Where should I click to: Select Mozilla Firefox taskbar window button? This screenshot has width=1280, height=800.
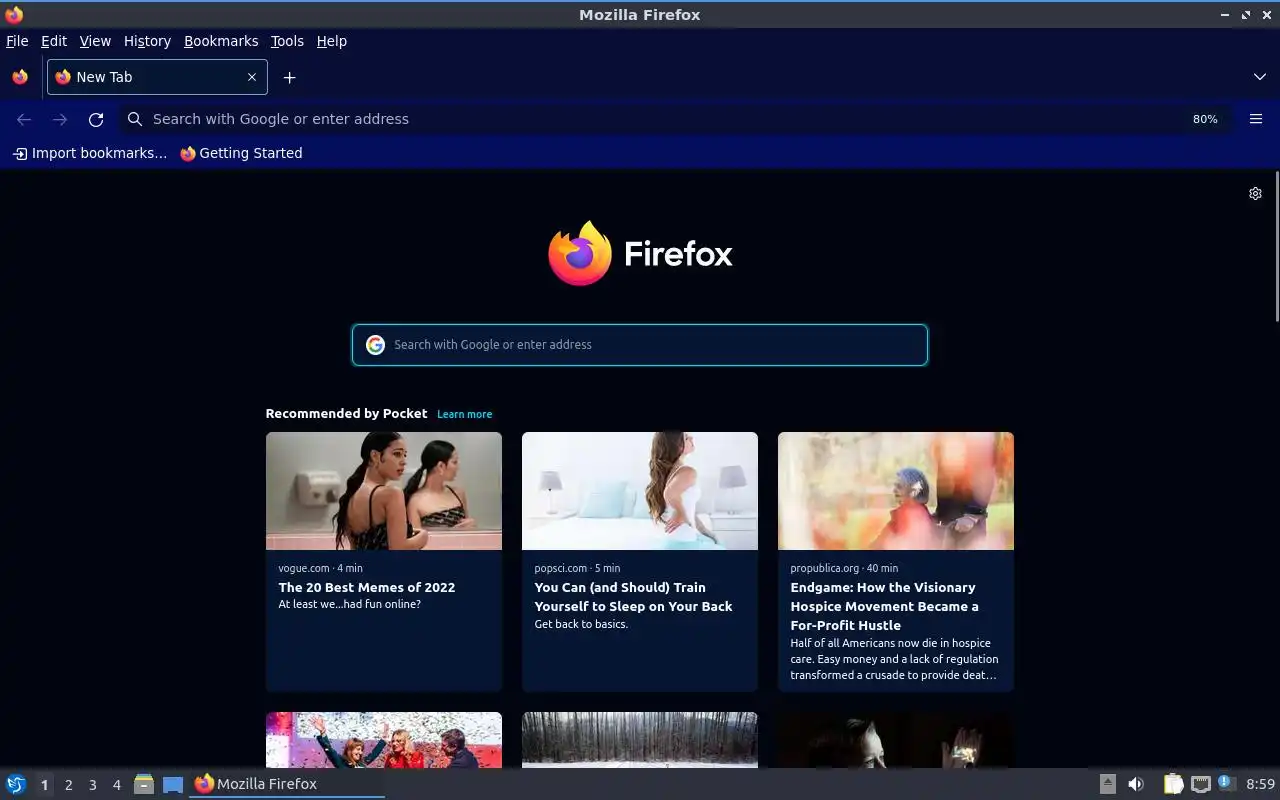tap(287, 784)
